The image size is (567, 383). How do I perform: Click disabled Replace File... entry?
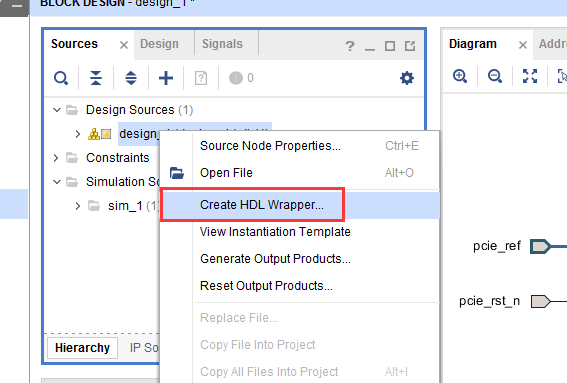(x=300, y=318)
